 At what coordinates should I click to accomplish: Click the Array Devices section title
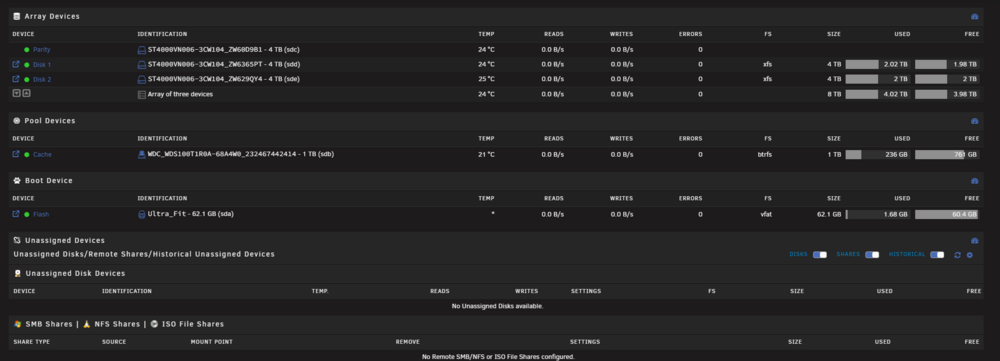coord(52,17)
